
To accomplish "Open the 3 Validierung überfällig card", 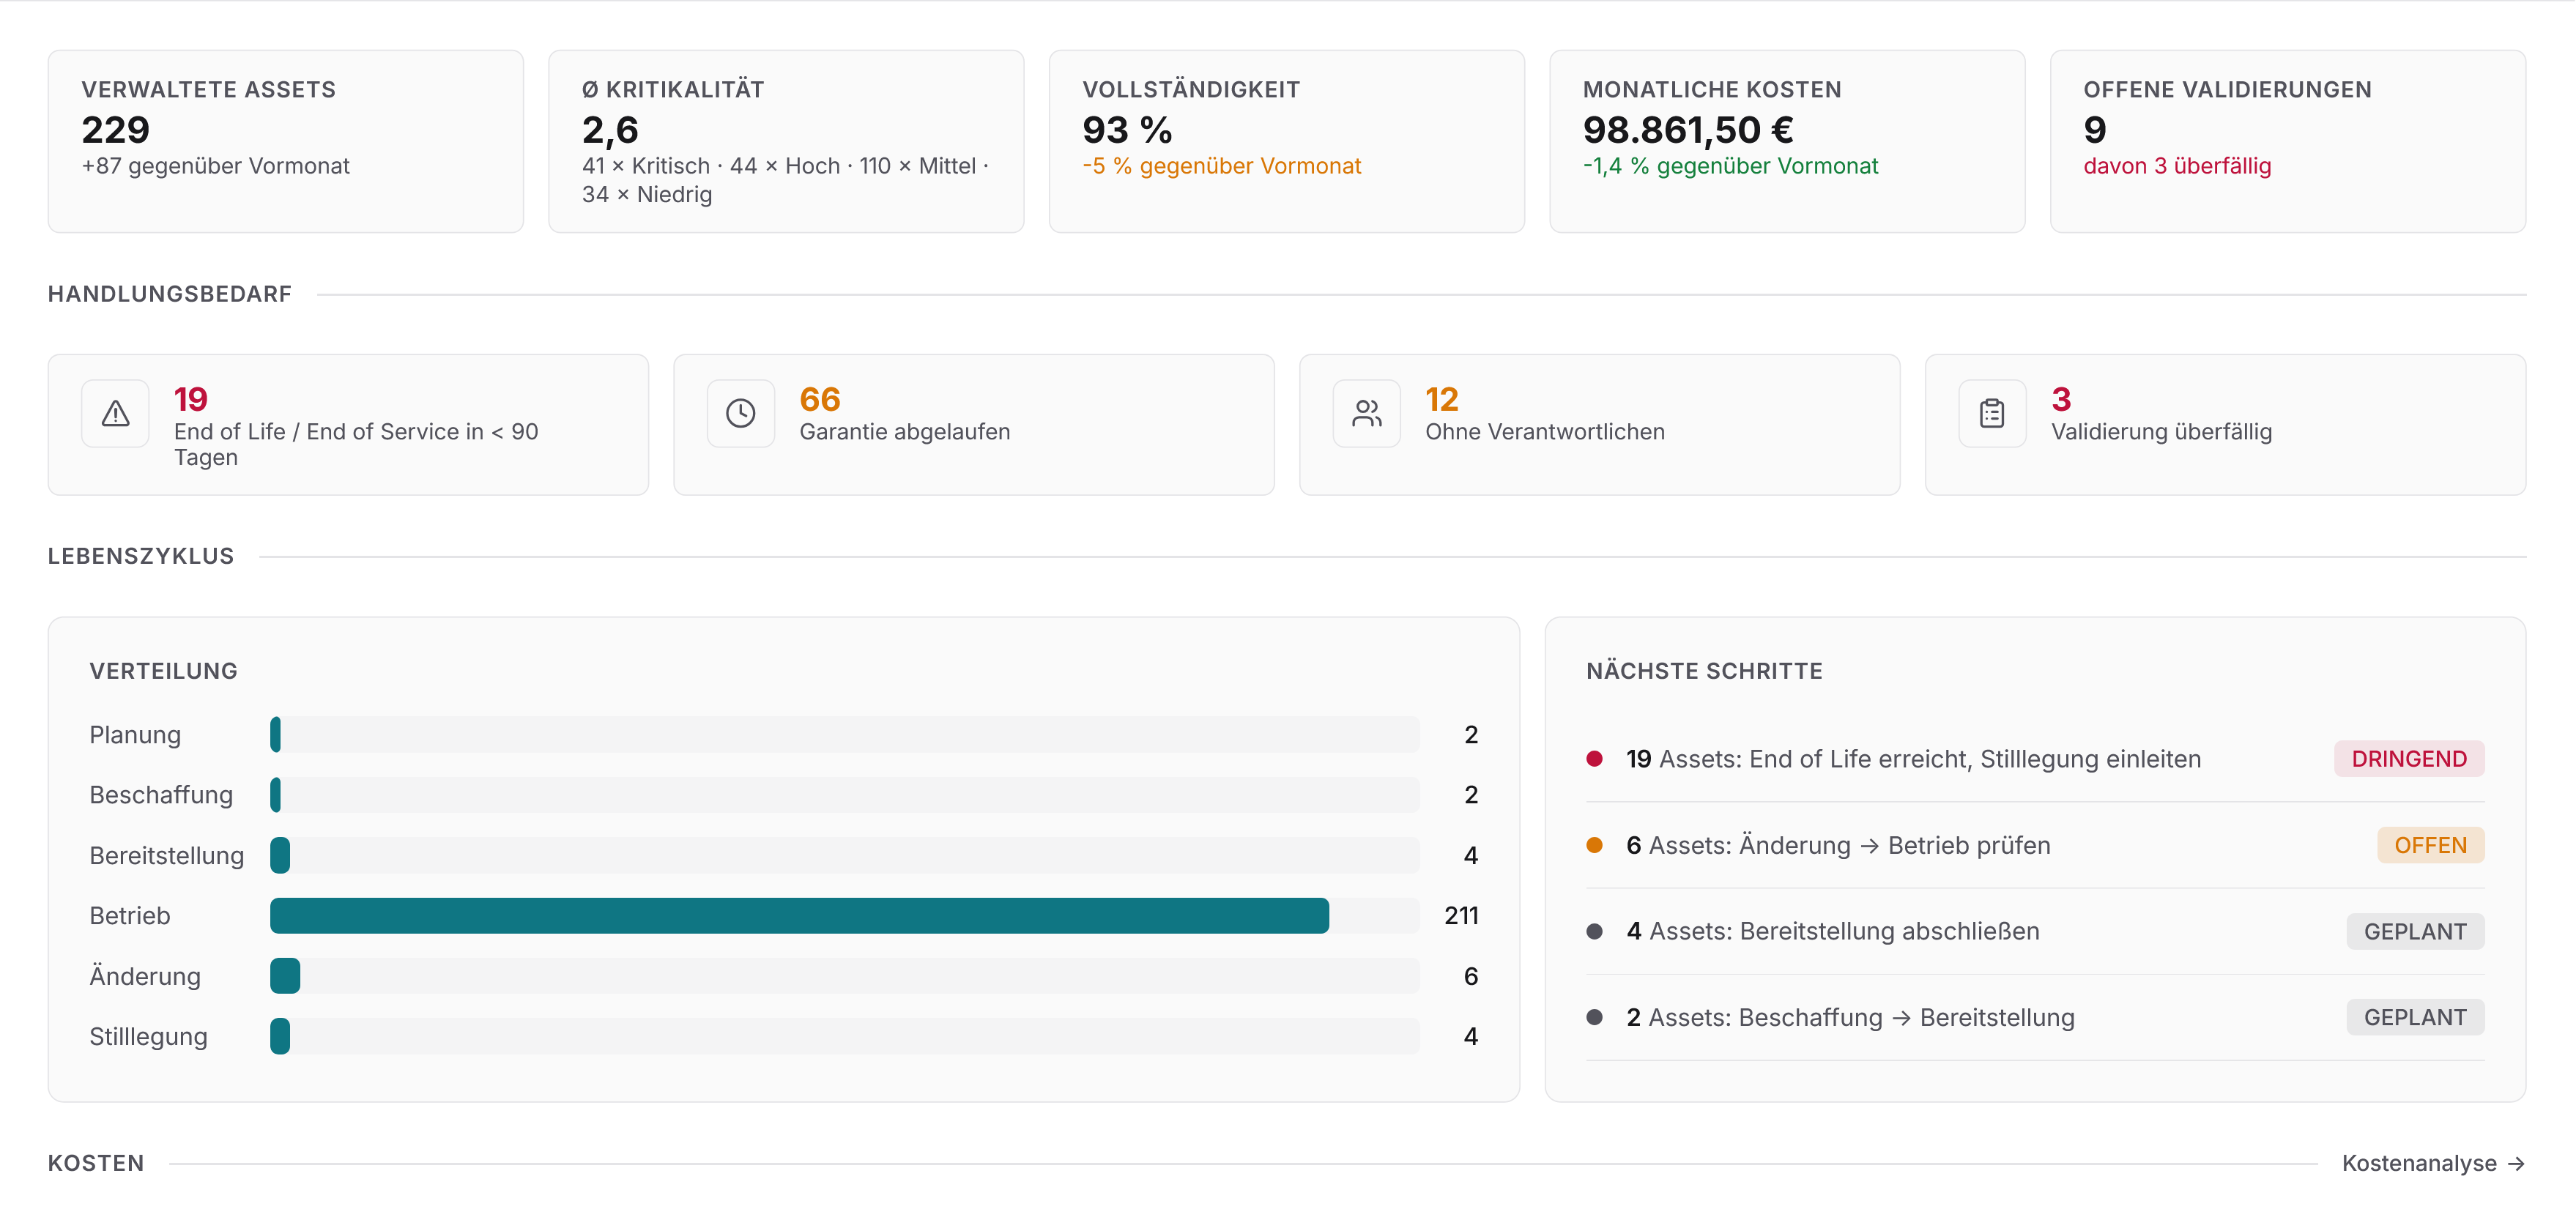I will tap(2225, 425).
